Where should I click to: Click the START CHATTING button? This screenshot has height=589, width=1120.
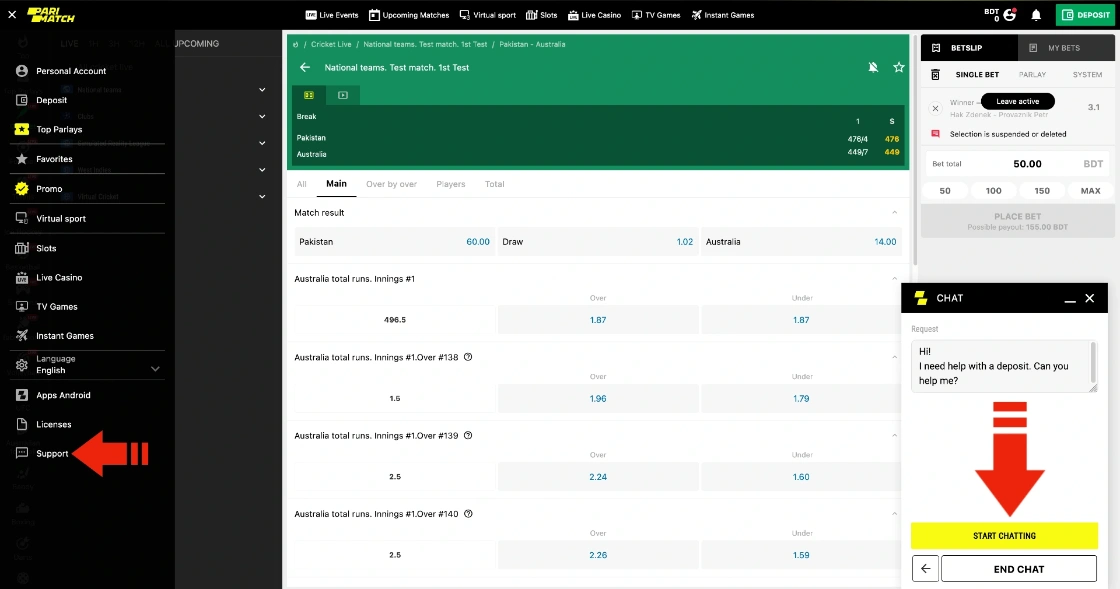coord(1004,535)
